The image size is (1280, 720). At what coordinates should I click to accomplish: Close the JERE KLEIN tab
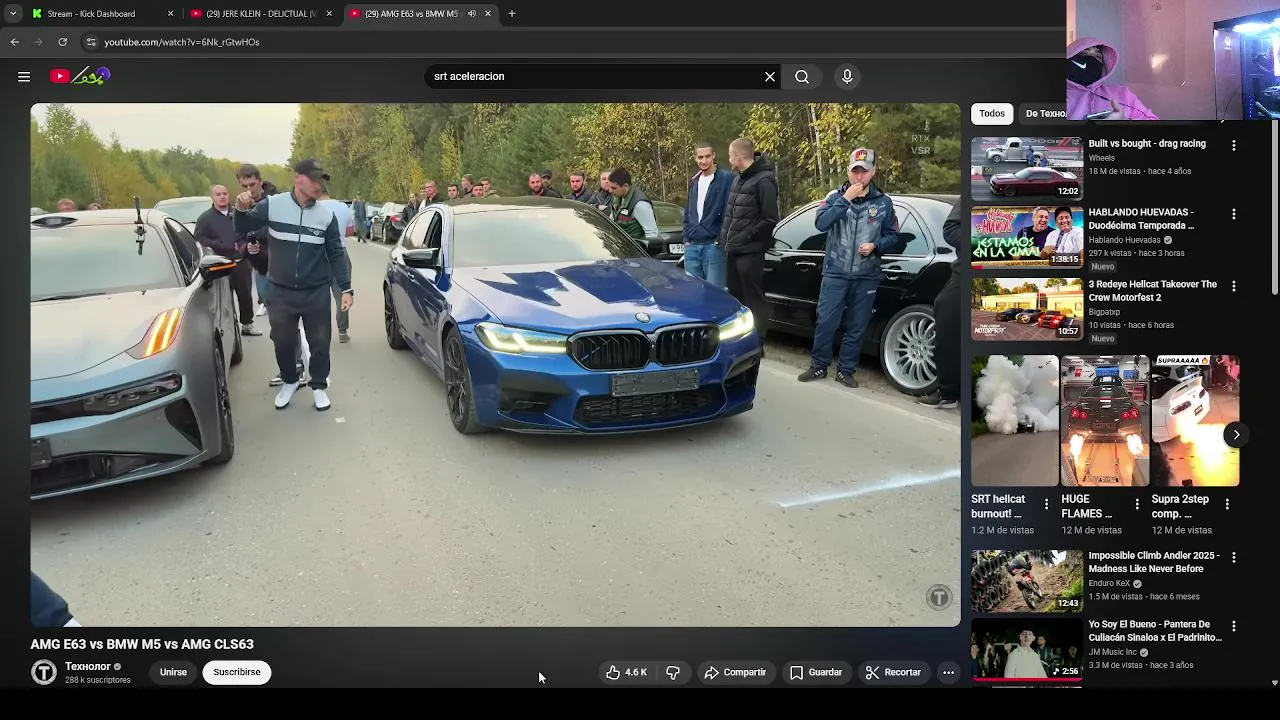329,14
